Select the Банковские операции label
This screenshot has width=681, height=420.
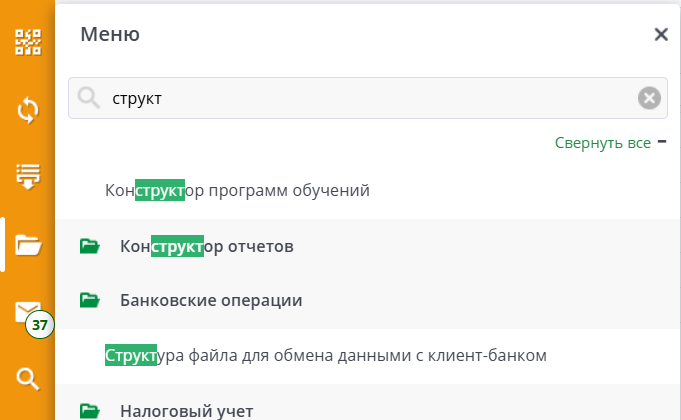click(x=211, y=300)
